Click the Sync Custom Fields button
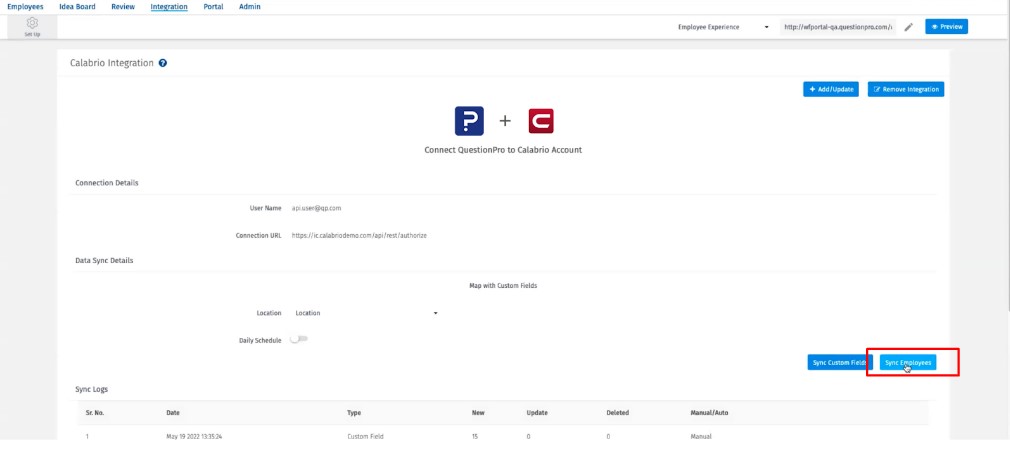This screenshot has height=453, width=1010. tap(840, 363)
